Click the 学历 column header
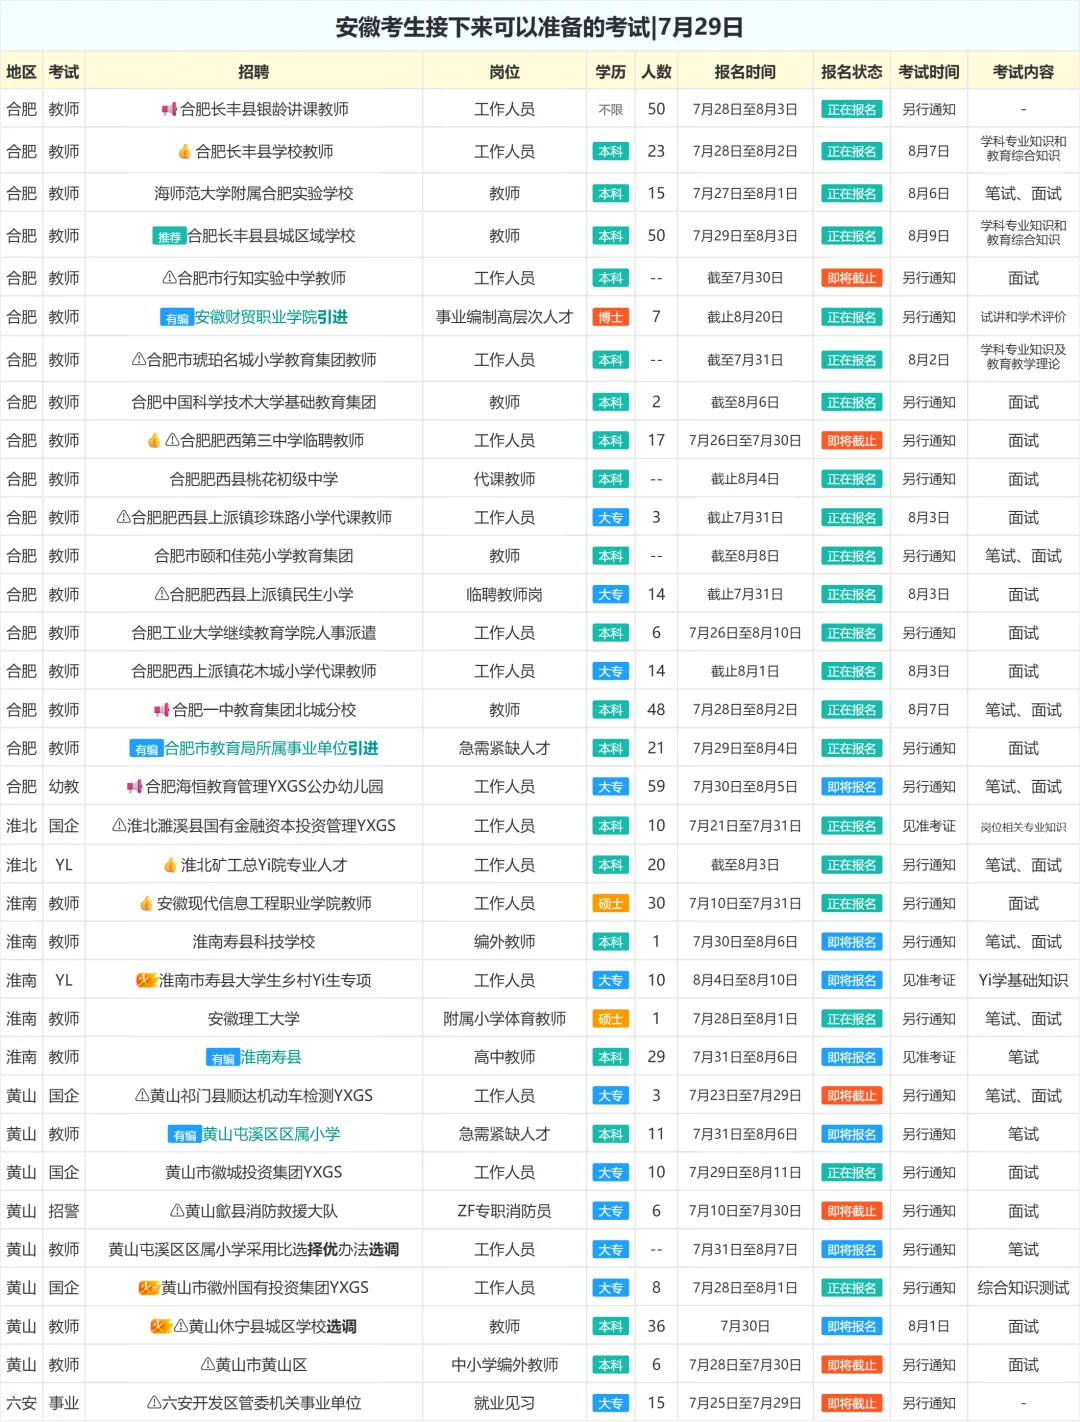 (x=611, y=72)
